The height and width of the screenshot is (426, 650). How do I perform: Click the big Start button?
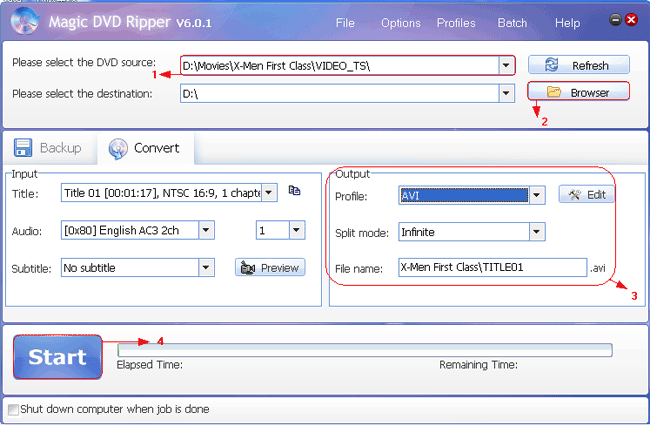[58, 357]
